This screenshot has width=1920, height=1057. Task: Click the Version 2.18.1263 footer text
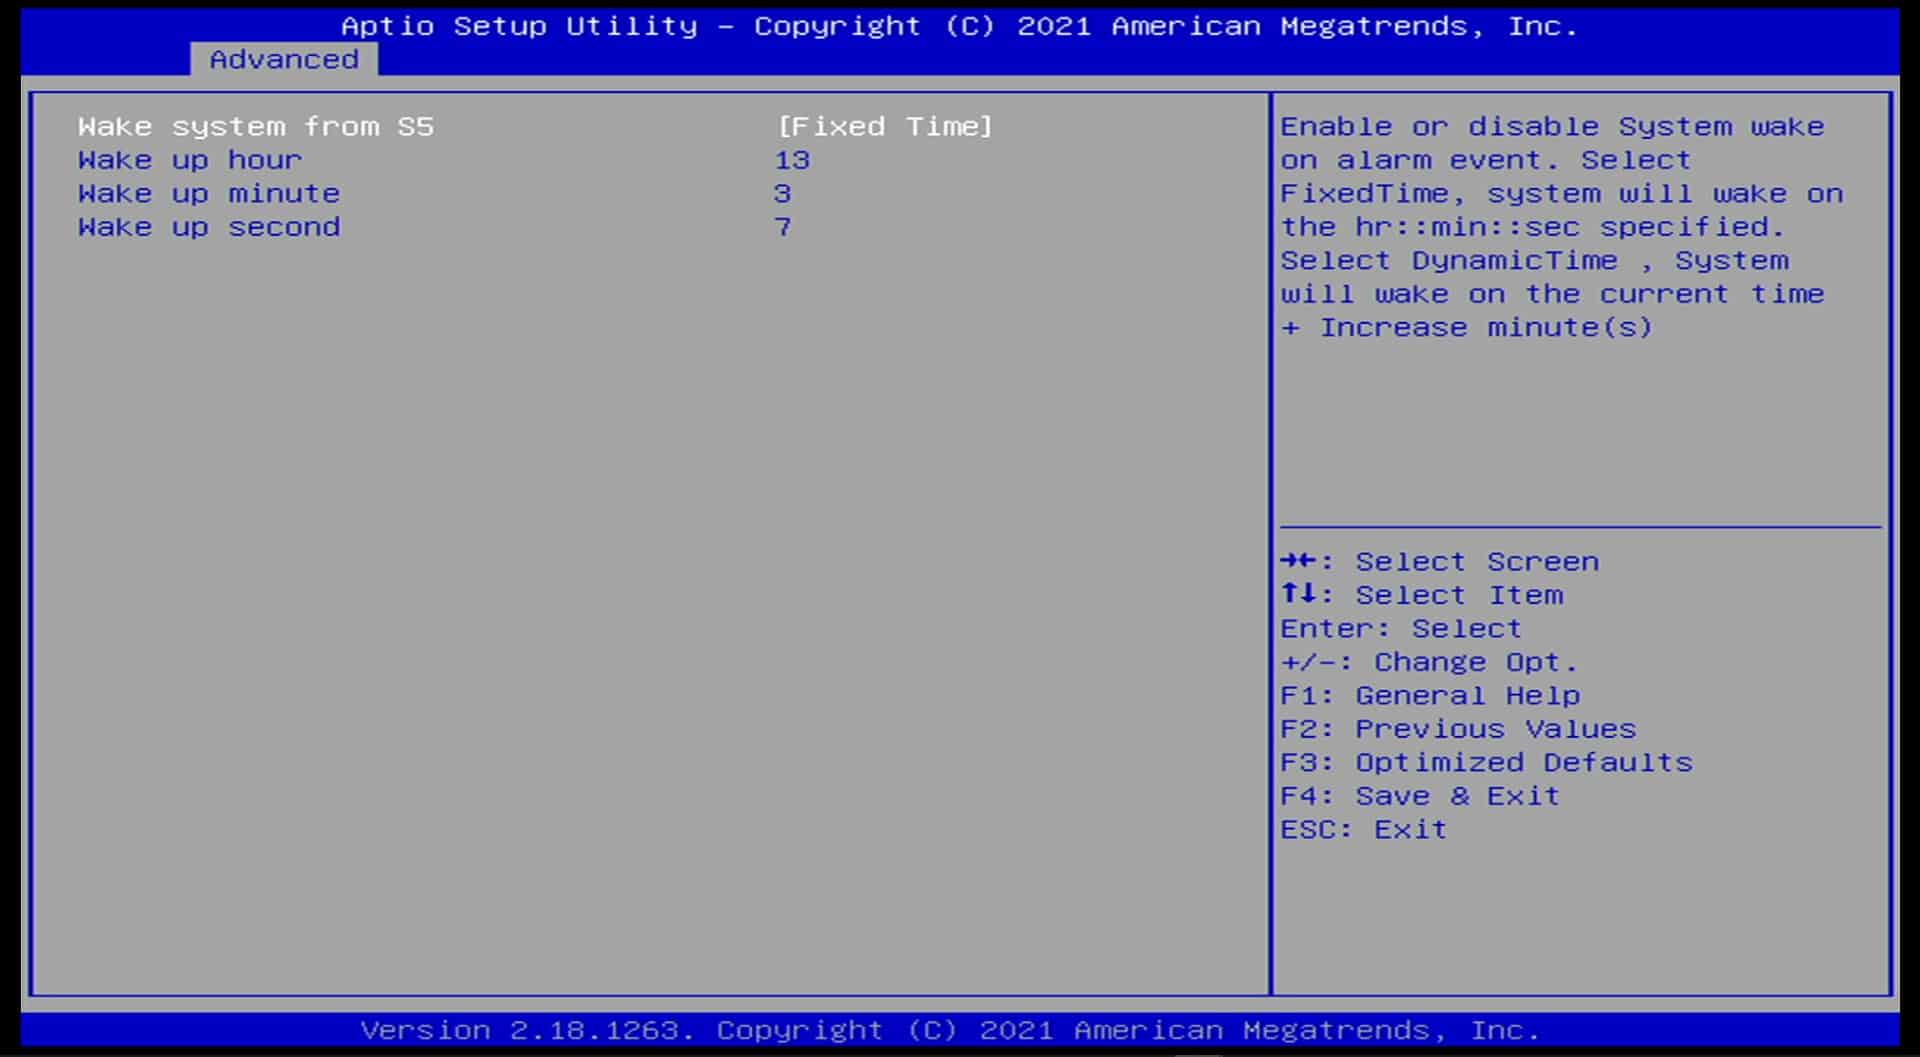tap(951, 1030)
